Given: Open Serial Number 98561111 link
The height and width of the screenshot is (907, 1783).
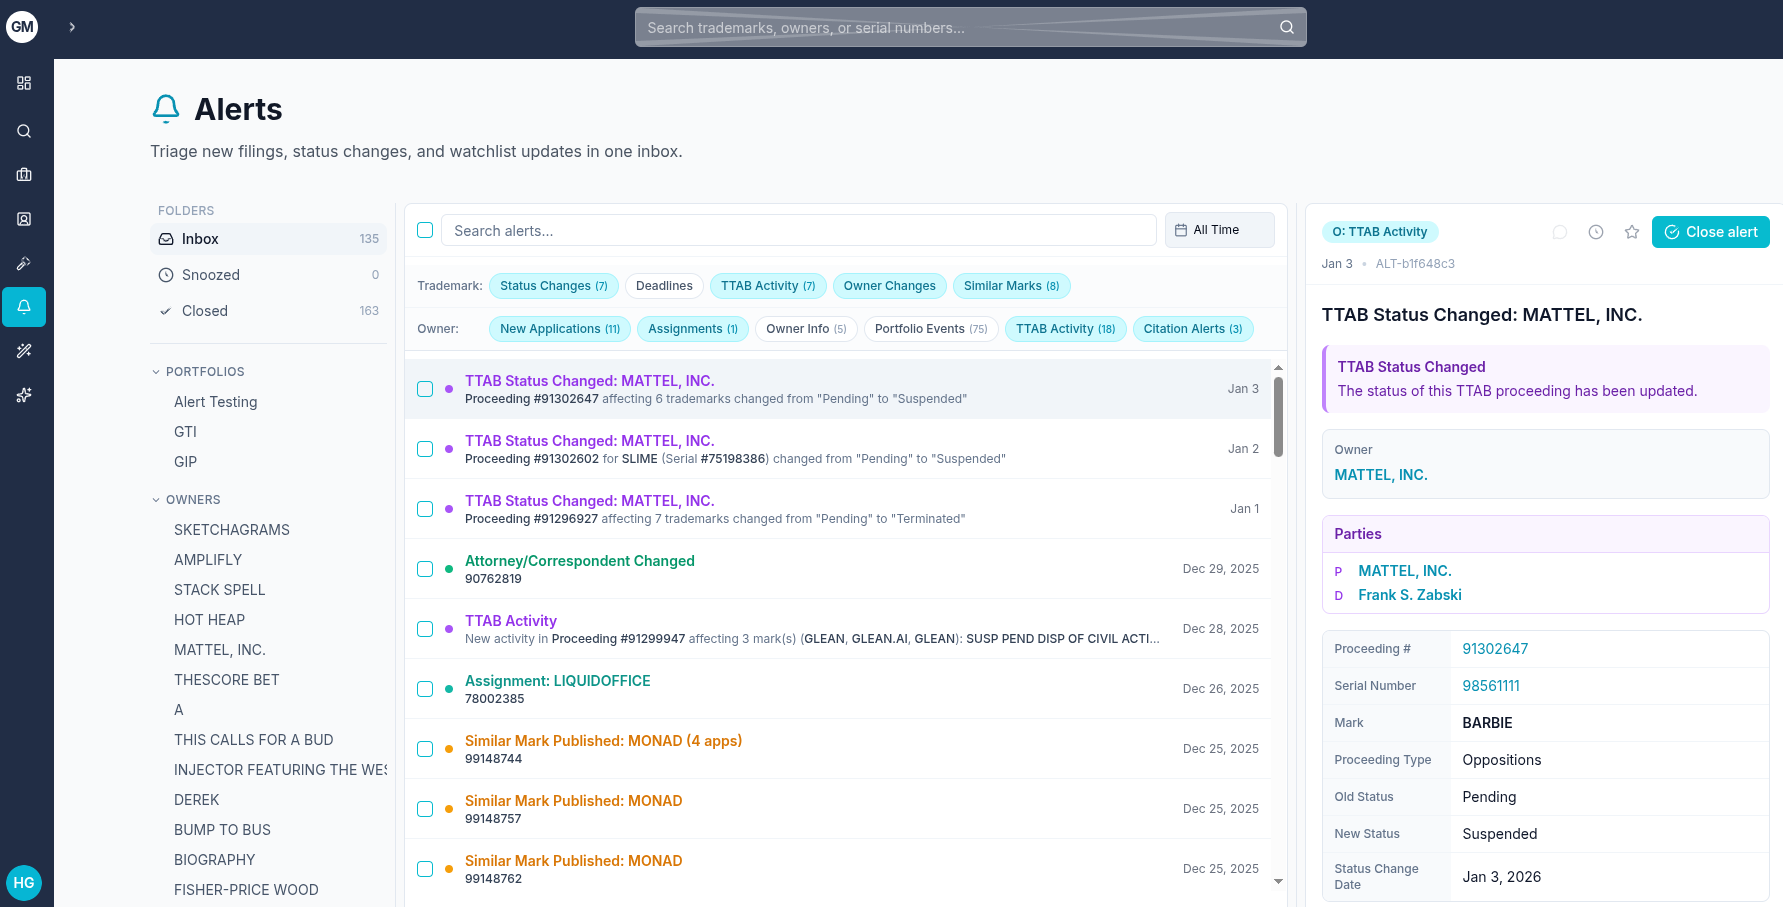Looking at the screenshot, I should [x=1491, y=686].
